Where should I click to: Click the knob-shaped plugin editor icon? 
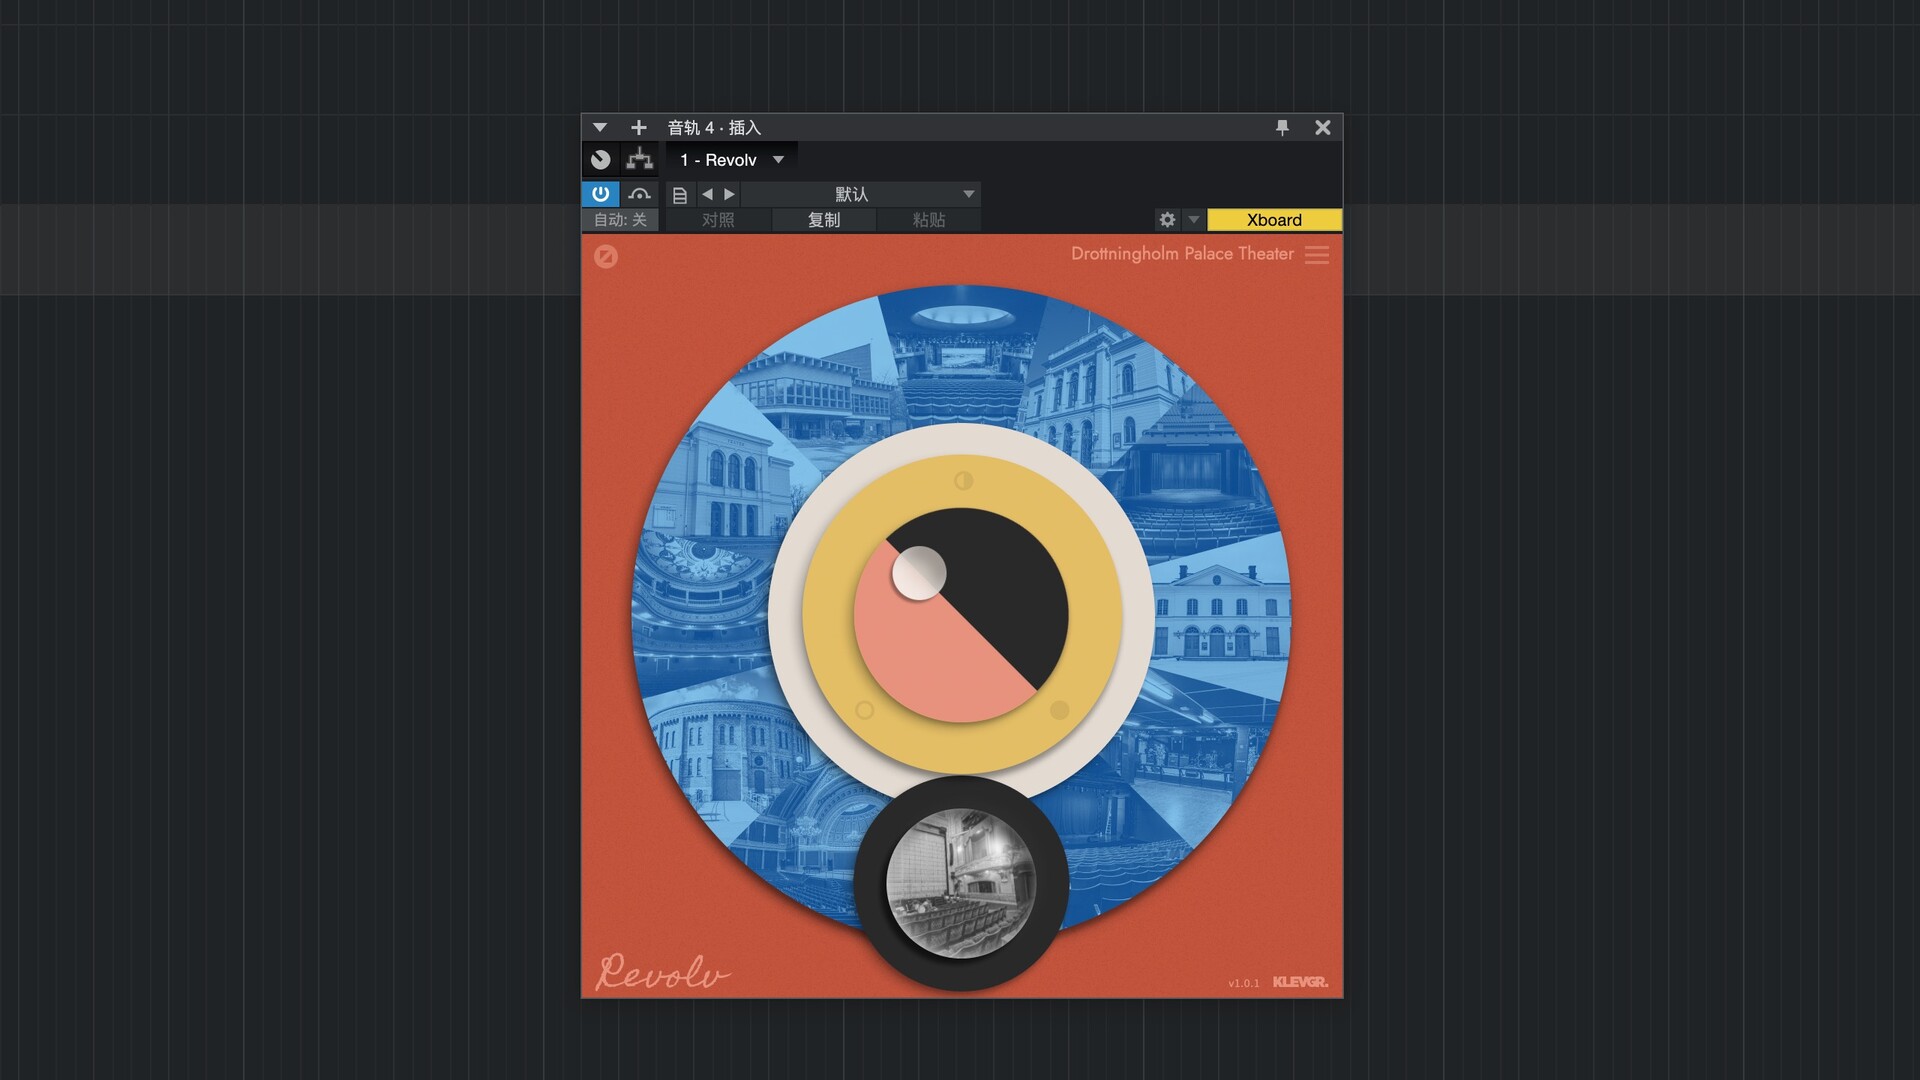coord(600,160)
